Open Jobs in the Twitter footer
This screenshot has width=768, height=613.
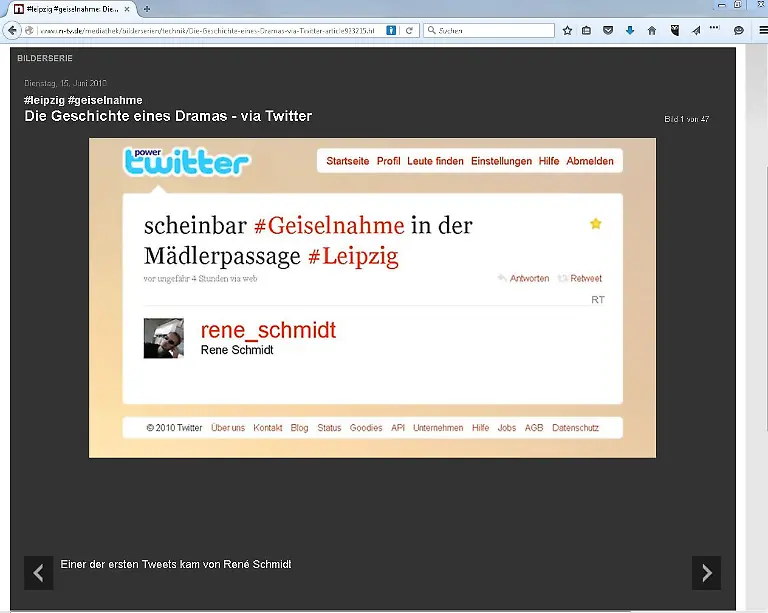[506, 427]
